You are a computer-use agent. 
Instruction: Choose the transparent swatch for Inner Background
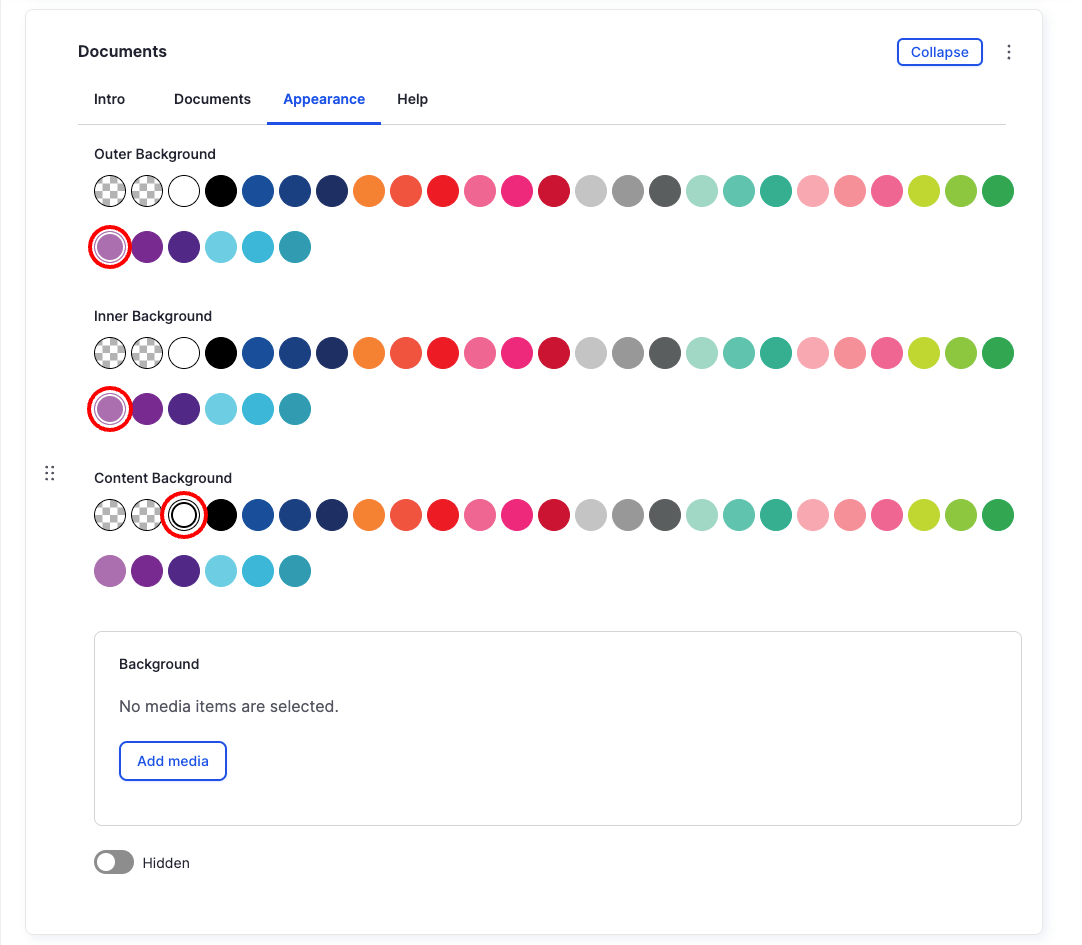(110, 352)
